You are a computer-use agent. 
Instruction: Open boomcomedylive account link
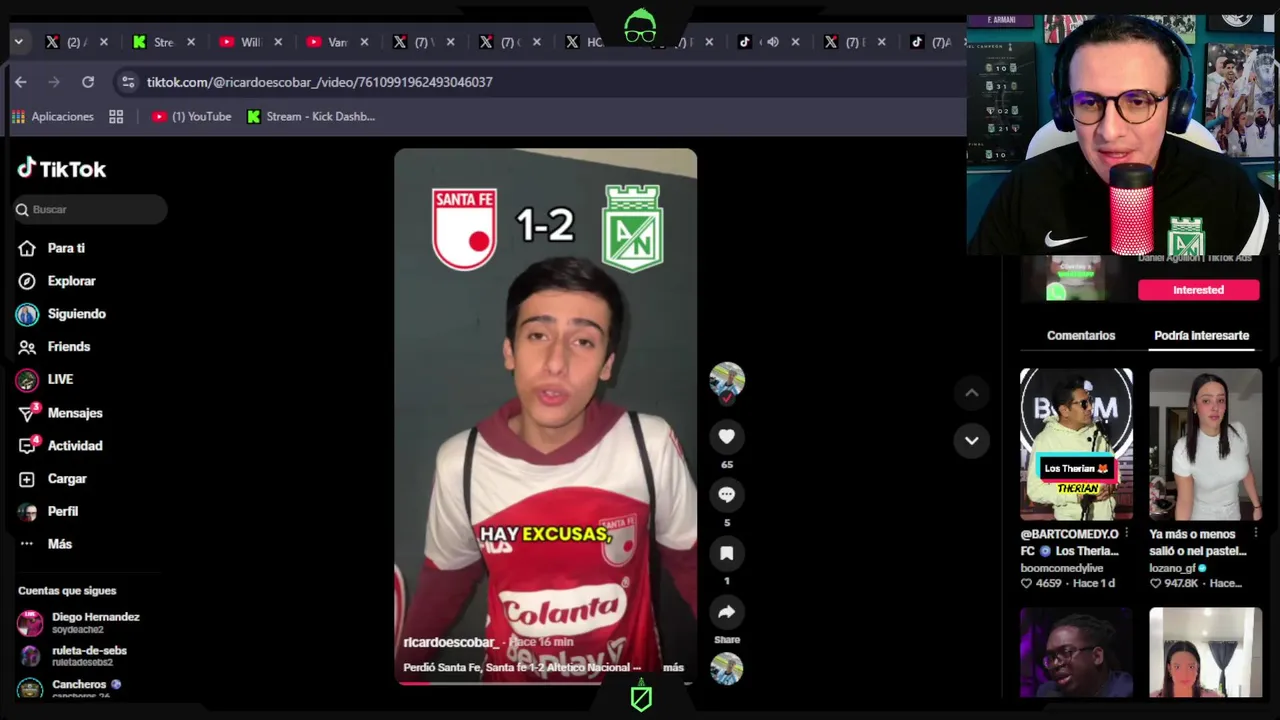1062,568
